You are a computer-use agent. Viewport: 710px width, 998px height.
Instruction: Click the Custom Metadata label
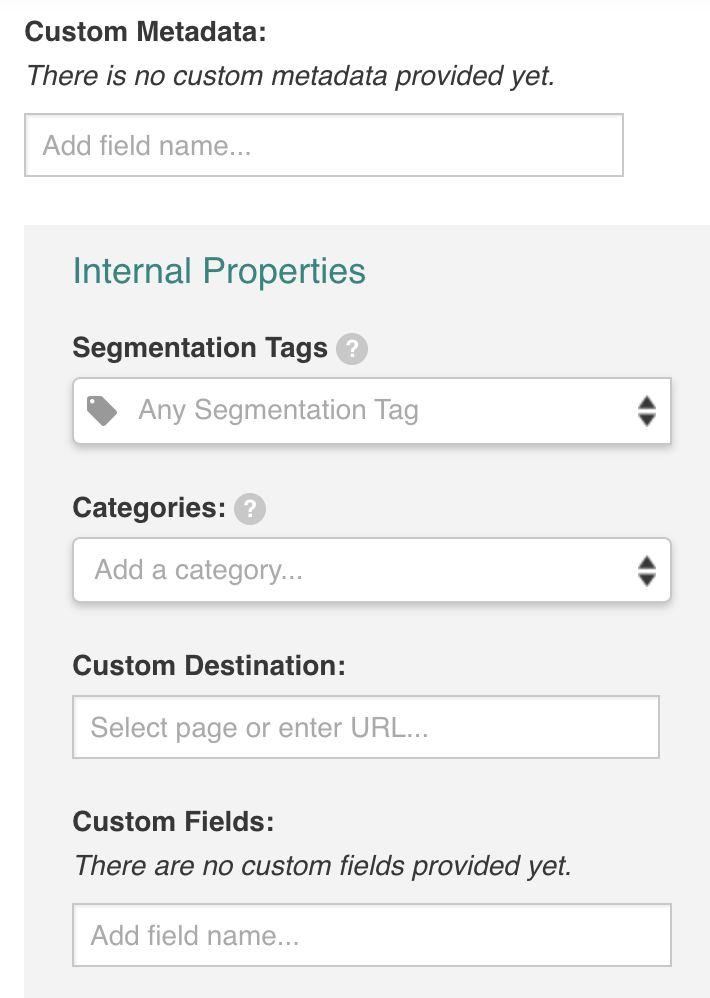tap(146, 32)
